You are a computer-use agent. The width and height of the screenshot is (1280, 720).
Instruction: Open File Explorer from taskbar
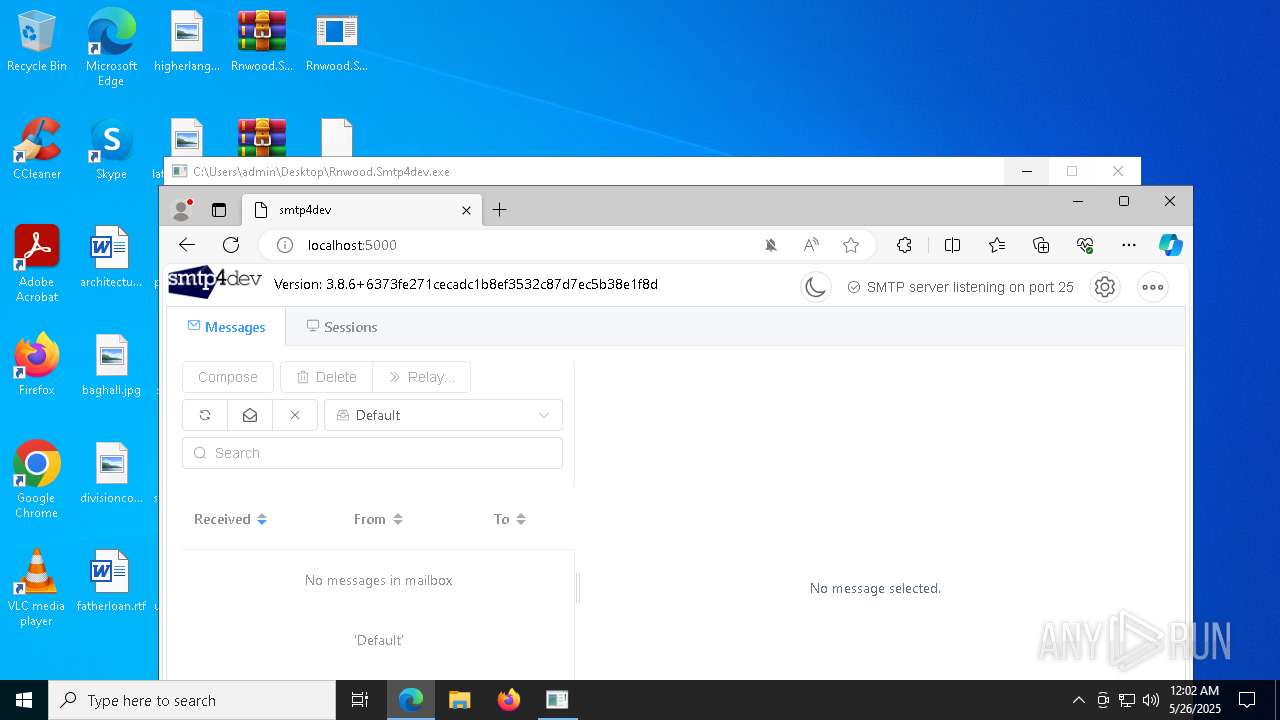point(459,700)
